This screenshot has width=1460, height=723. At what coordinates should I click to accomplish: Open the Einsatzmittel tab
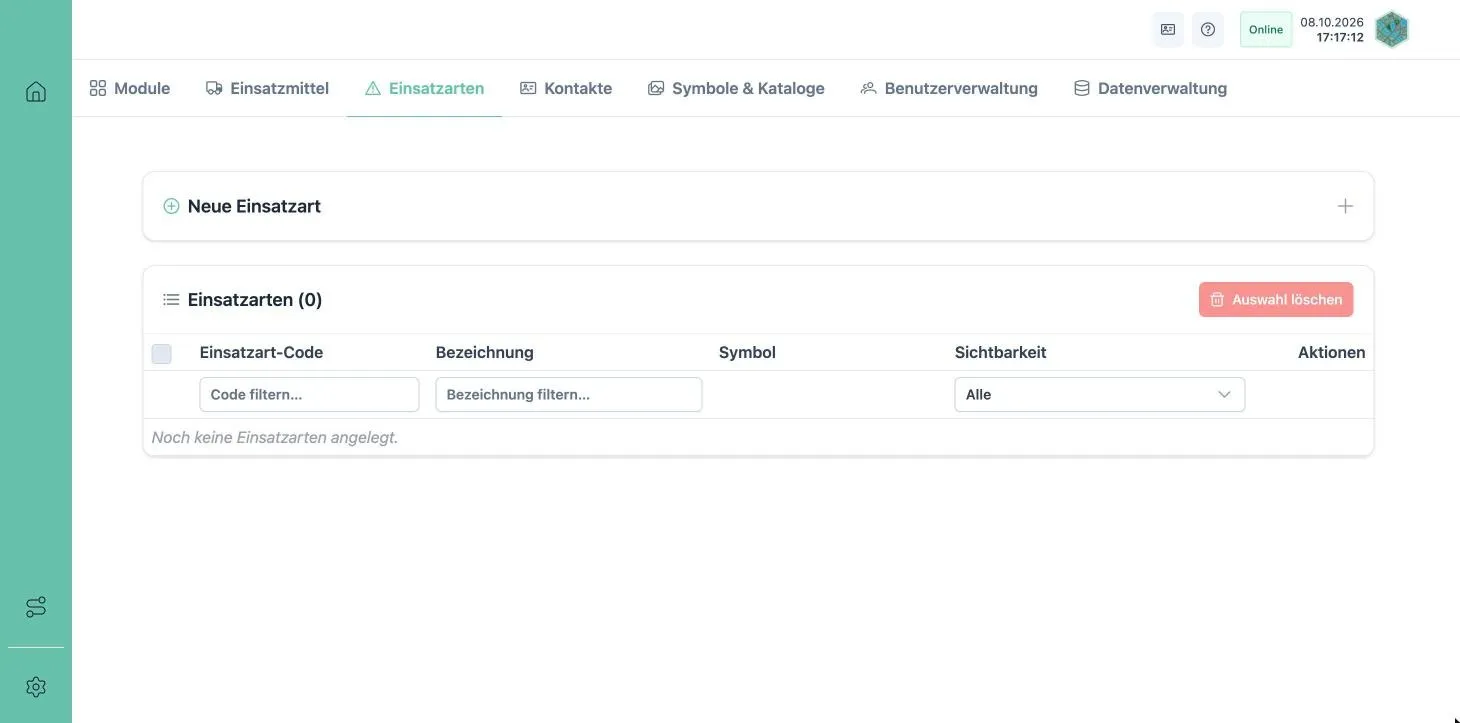tap(268, 88)
